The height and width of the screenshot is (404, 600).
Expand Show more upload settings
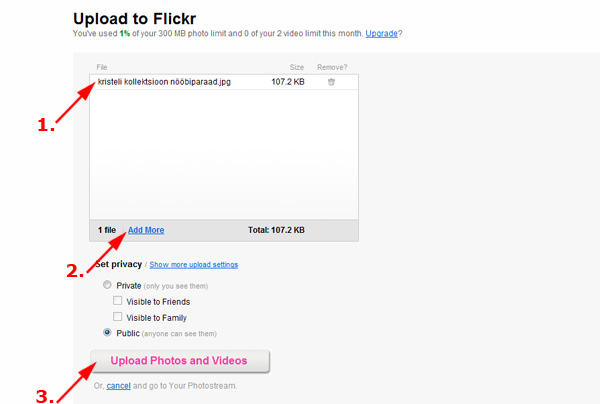(x=194, y=265)
